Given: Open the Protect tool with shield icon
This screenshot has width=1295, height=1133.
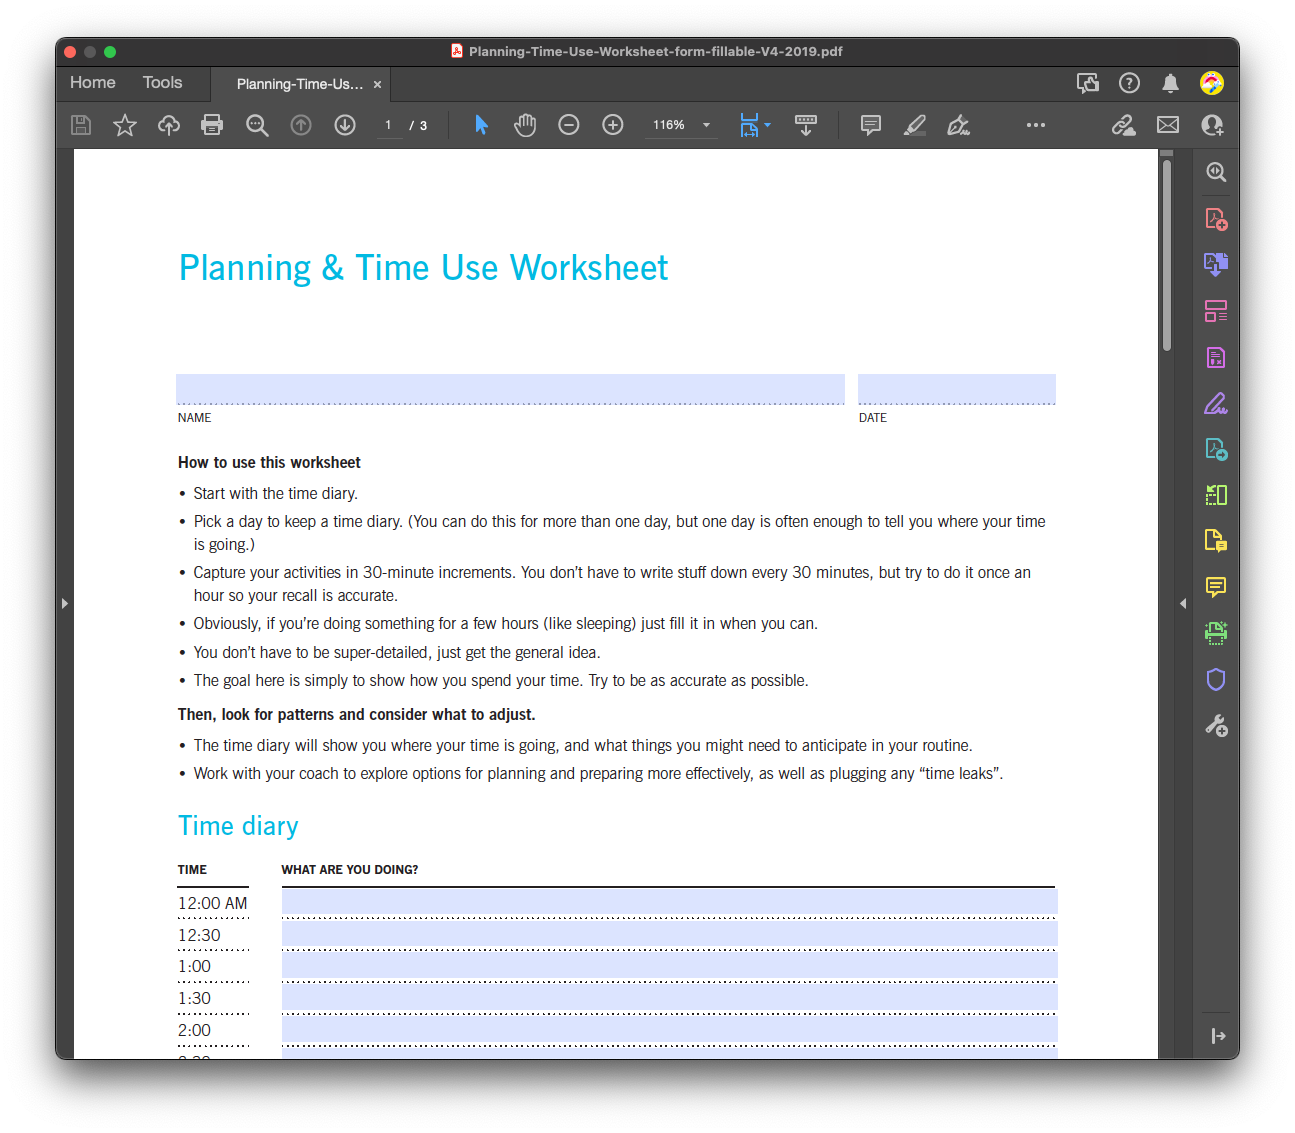Looking at the screenshot, I should pyautogui.click(x=1216, y=679).
